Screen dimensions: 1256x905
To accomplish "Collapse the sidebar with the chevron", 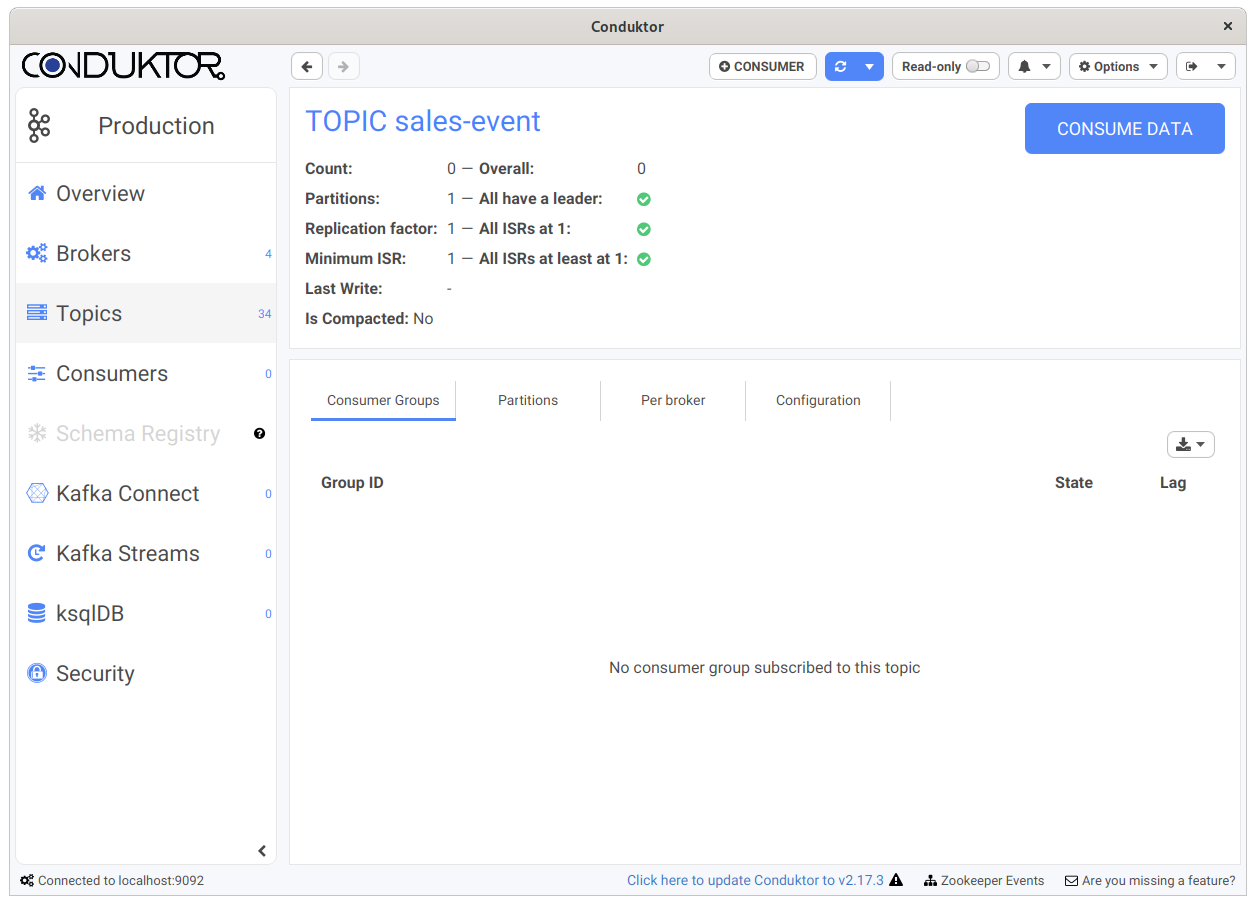I will pyautogui.click(x=262, y=851).
